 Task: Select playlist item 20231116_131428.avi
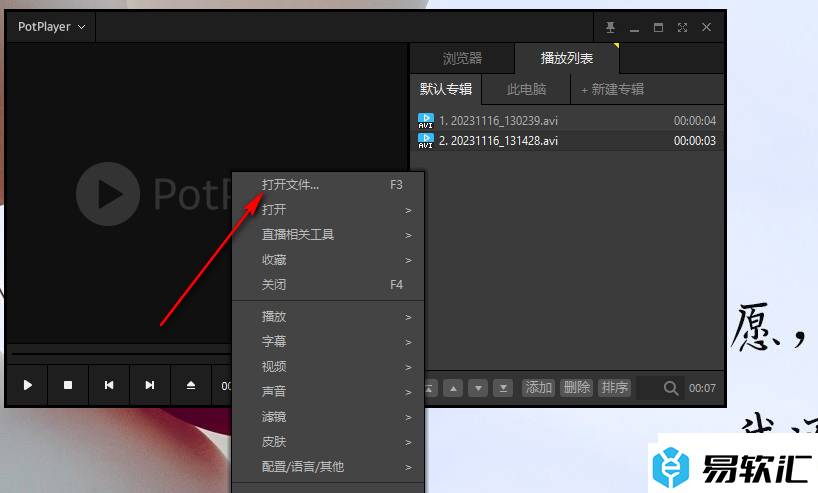click(x=567, y=141)
